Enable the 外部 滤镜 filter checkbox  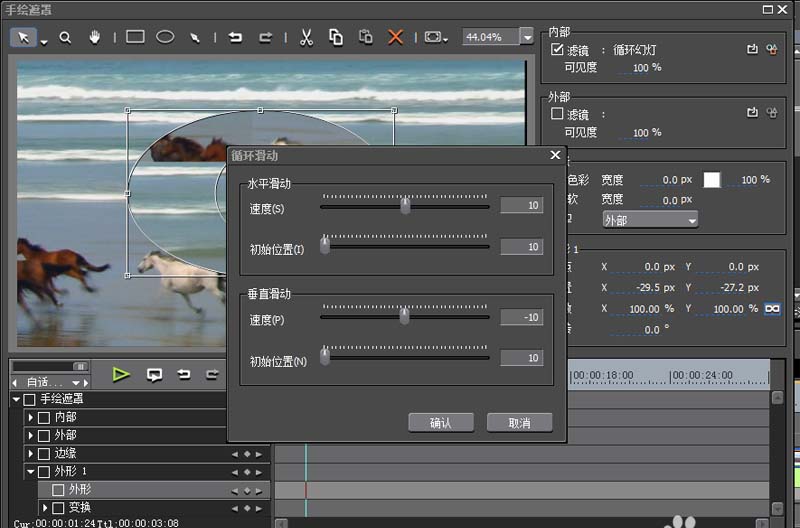click(x=557, y=114)
